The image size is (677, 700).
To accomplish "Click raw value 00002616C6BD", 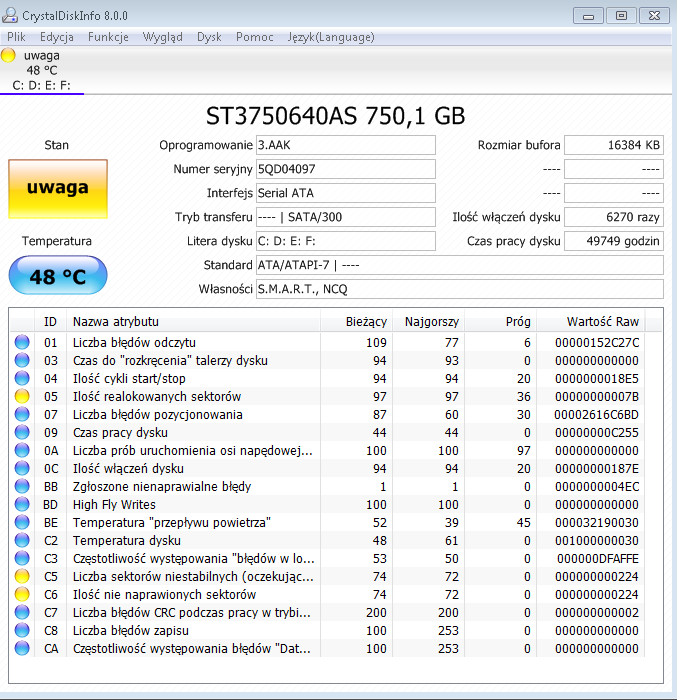I will coord(597,414).
